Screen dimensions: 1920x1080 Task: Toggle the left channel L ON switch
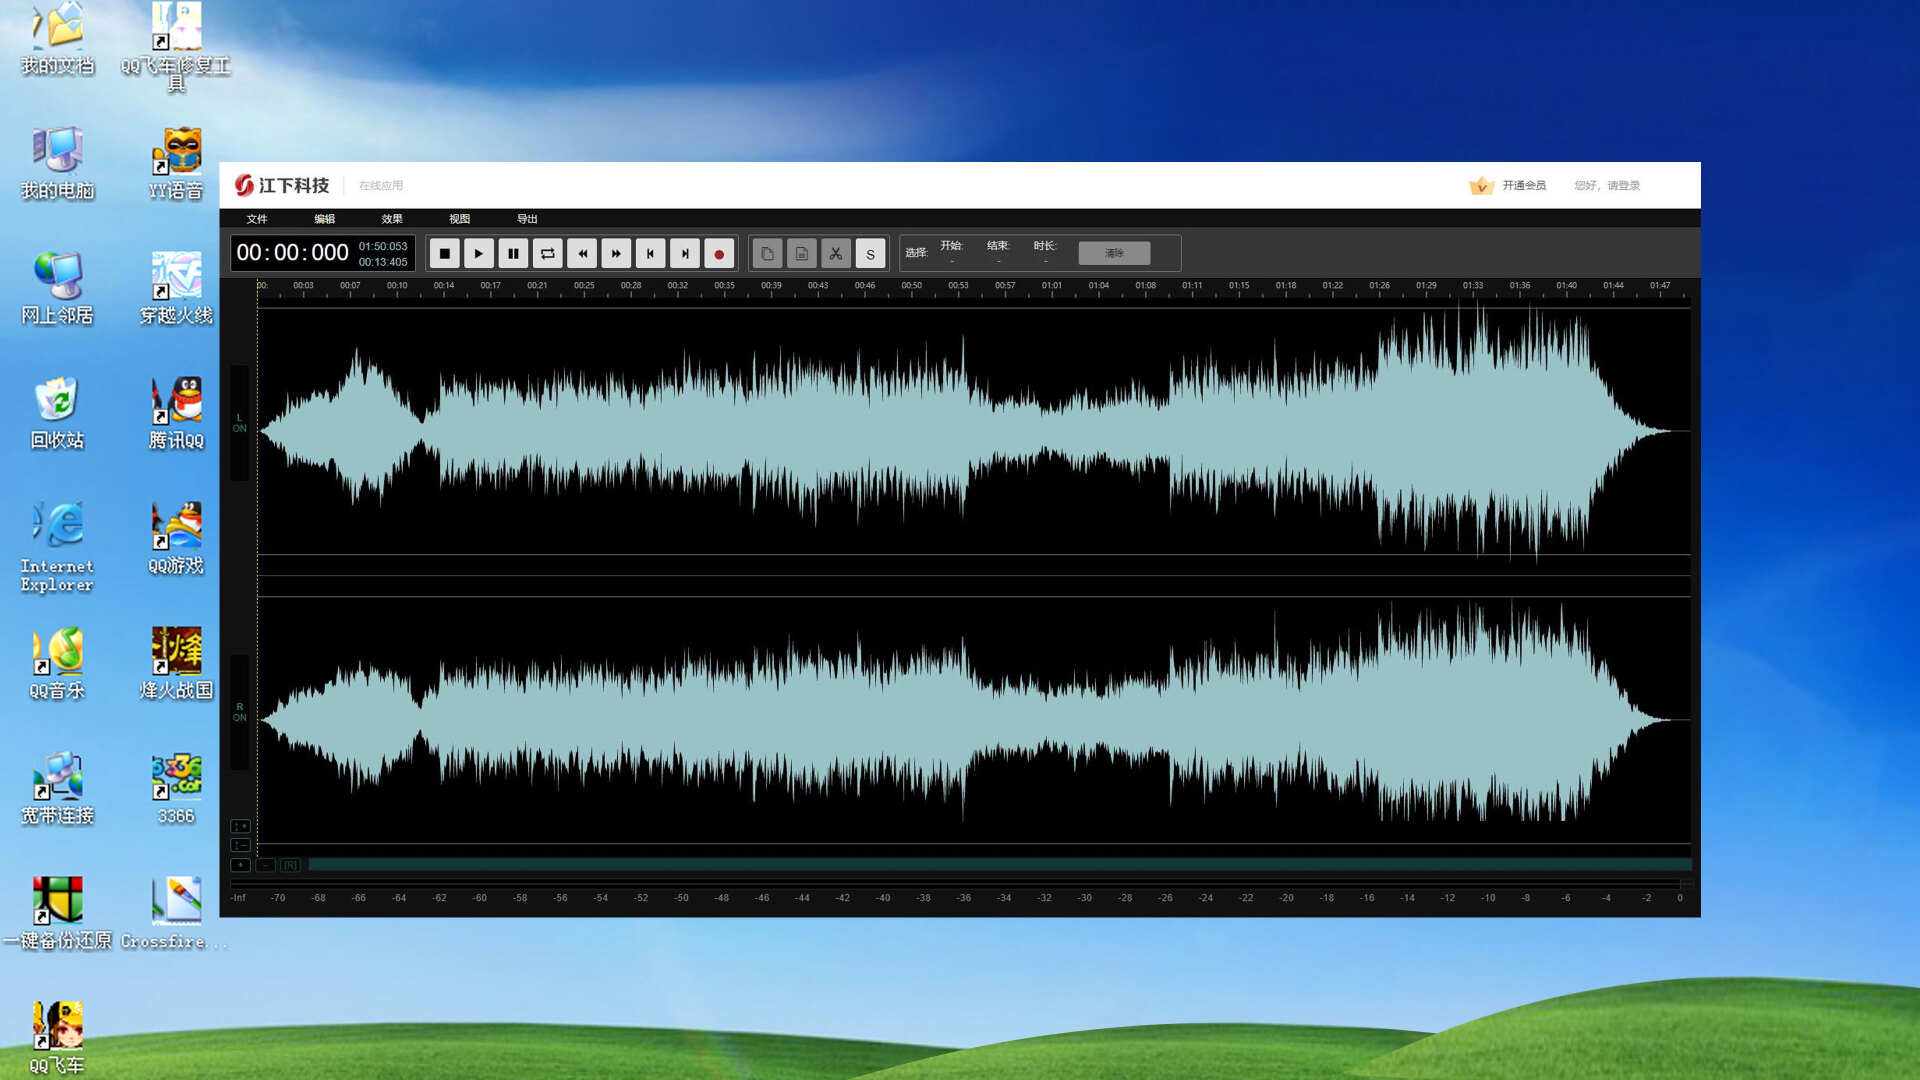click(x=240, y=423)
